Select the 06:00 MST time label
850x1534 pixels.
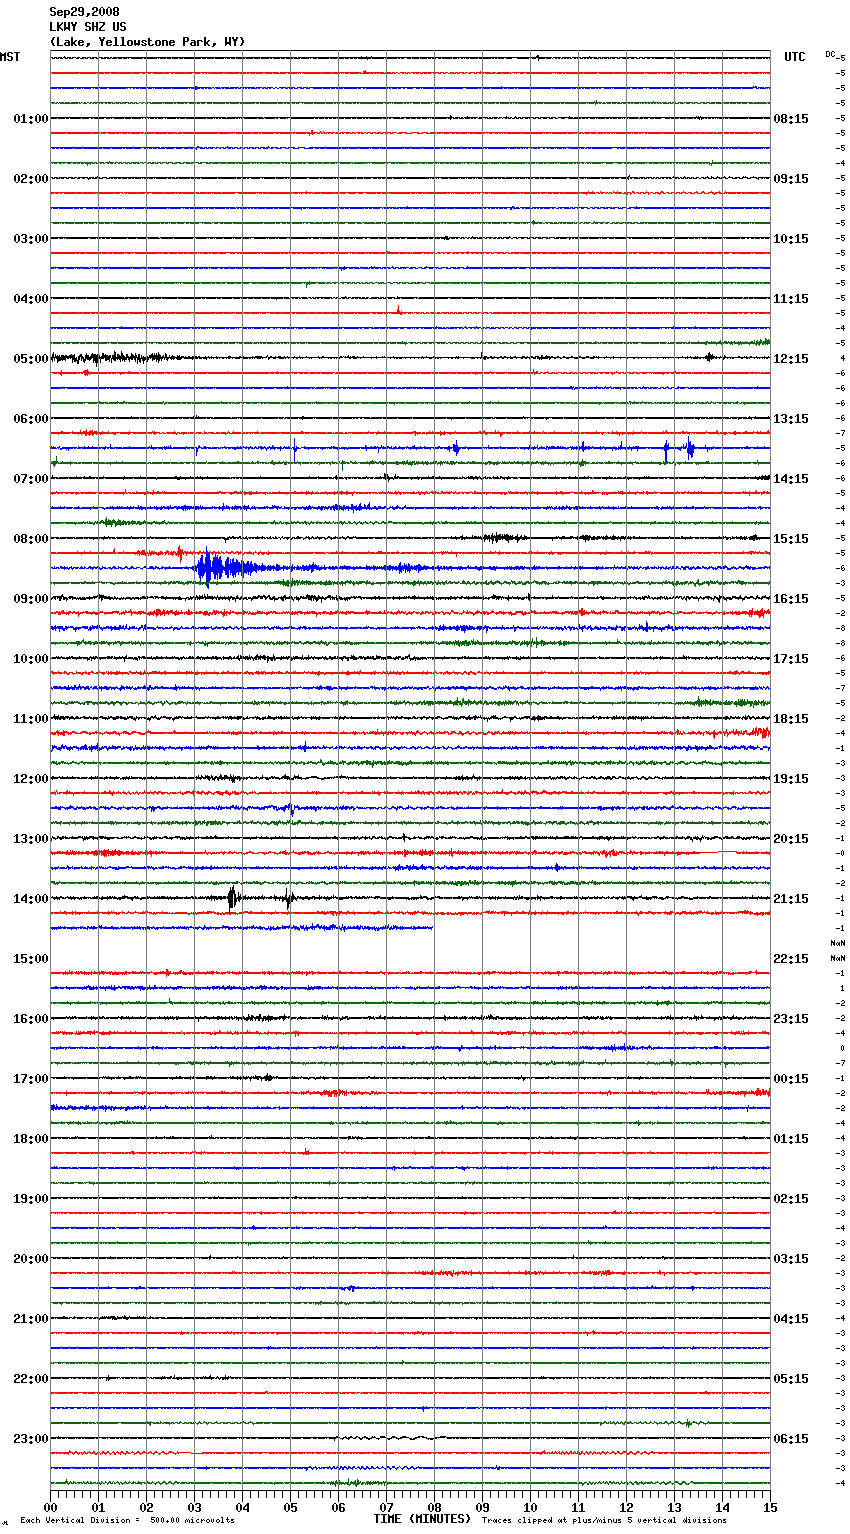click(x=31, y=419)
